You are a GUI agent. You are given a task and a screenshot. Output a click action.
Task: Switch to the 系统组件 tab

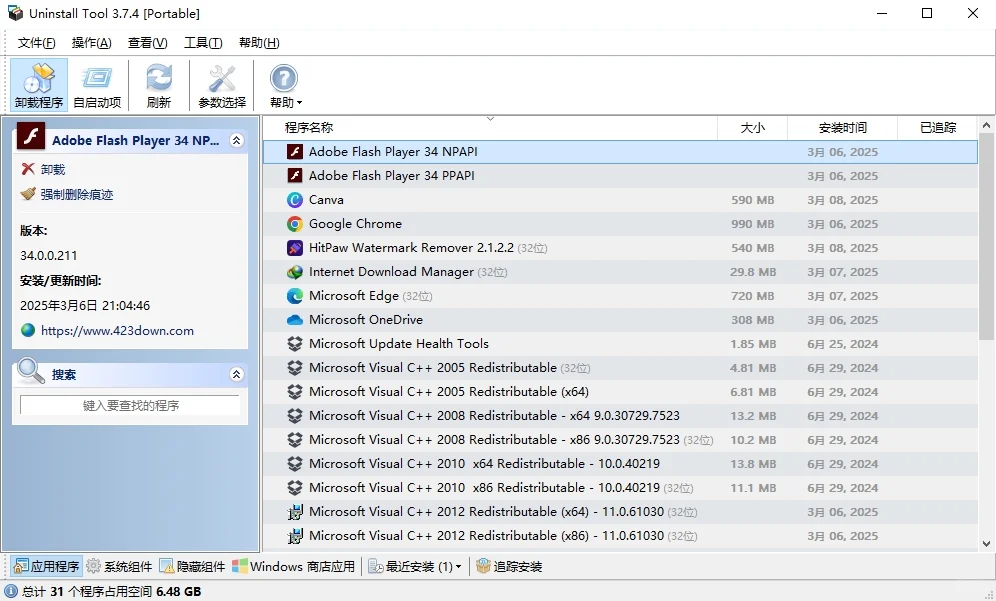tap(119, 566)
